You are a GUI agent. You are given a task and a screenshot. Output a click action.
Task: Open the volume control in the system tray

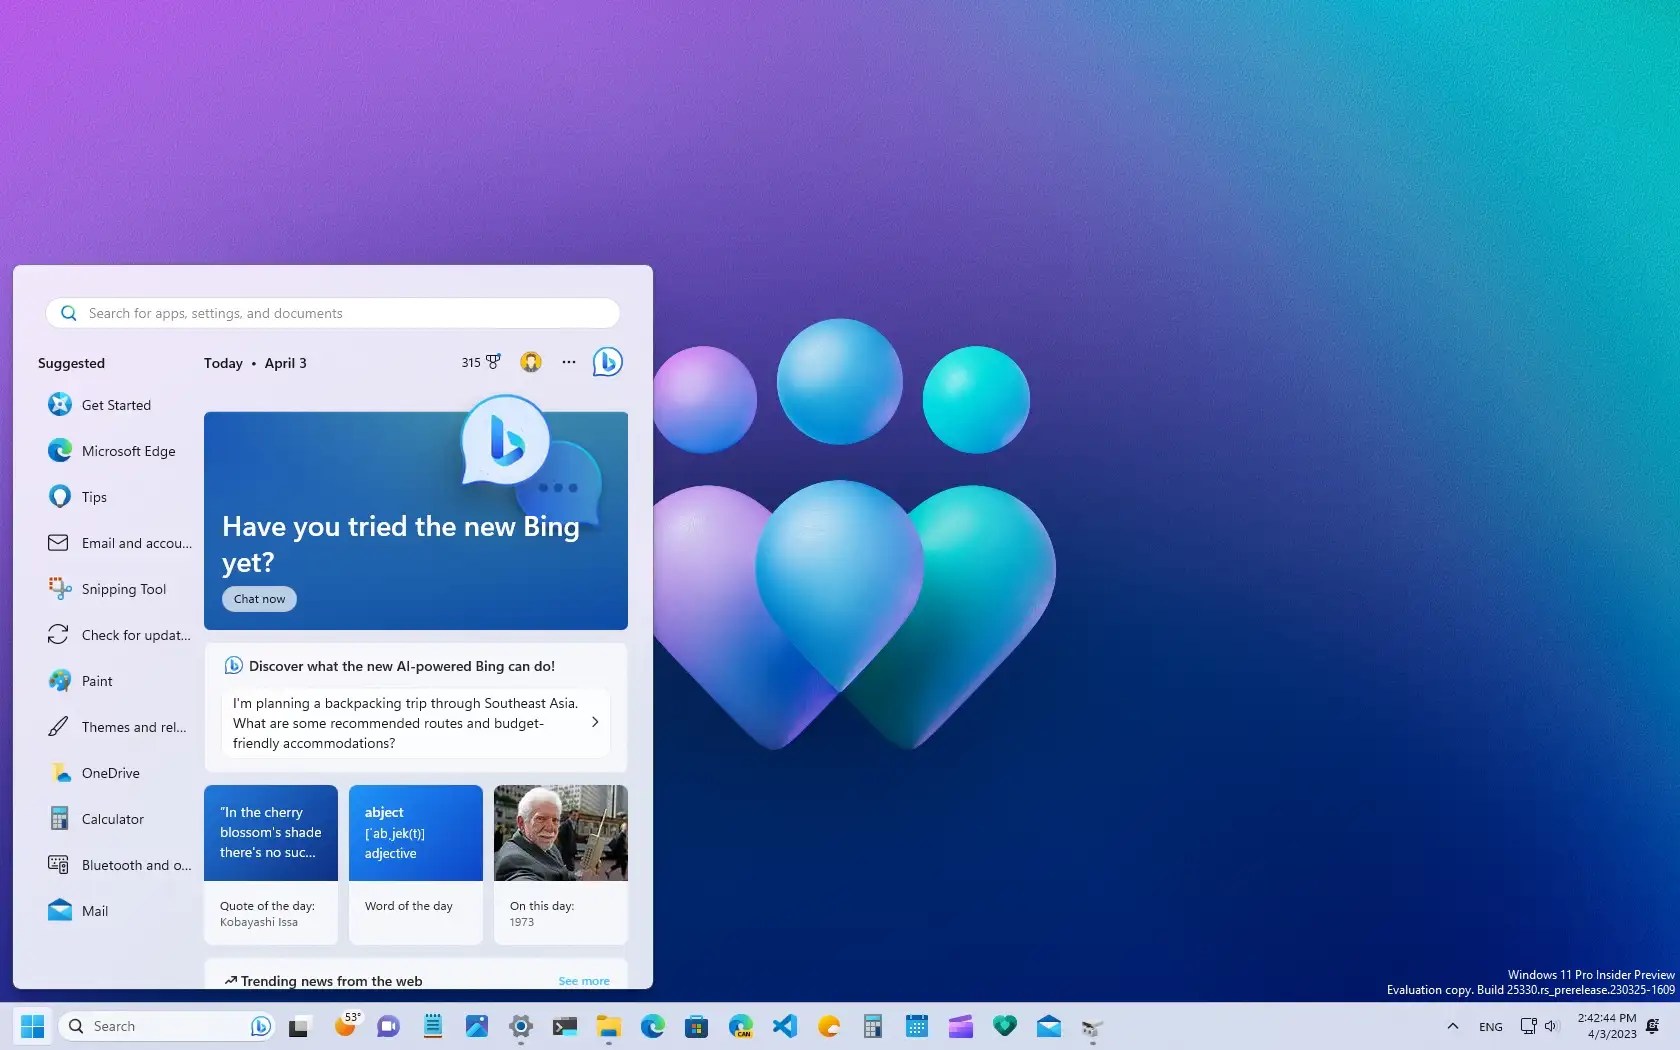pyautogui.click(x=1551, y=1026)
